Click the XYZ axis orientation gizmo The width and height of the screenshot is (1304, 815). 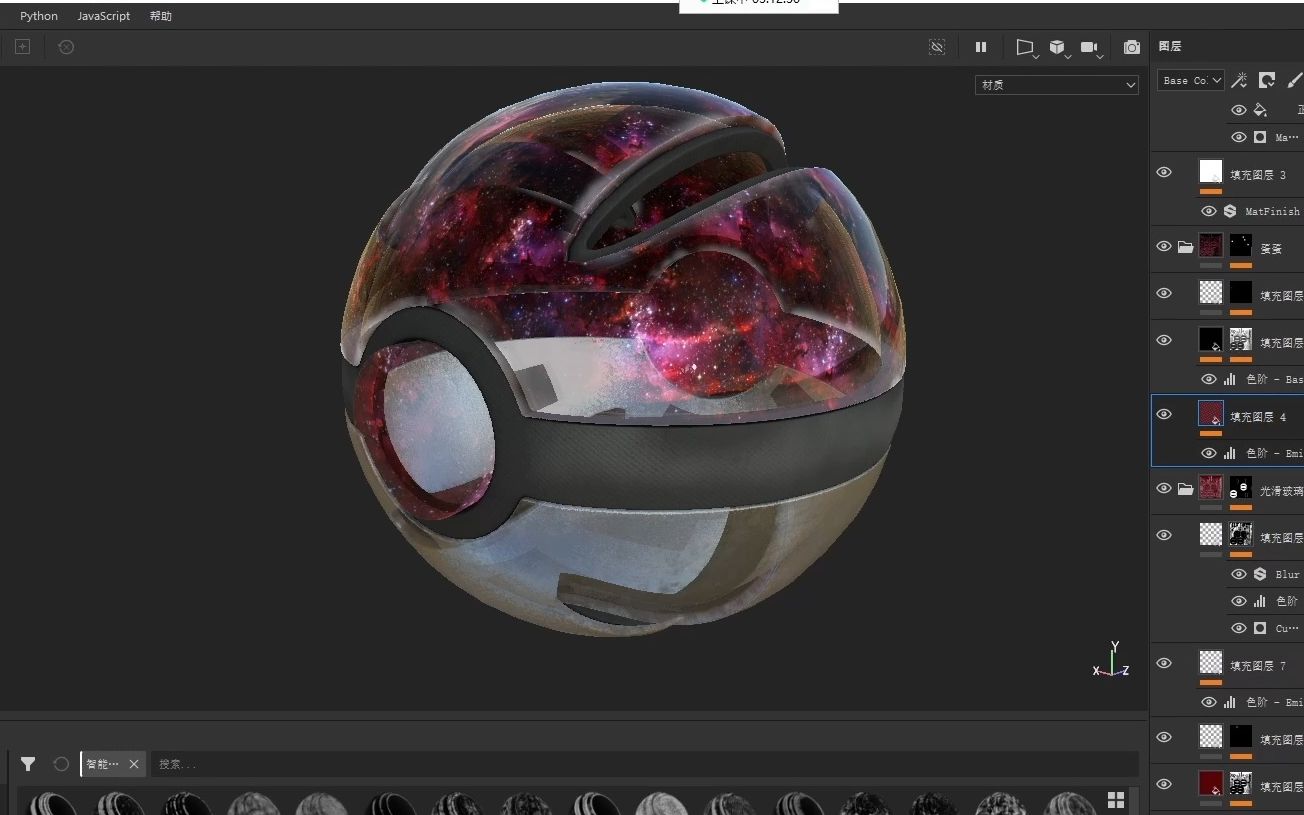[1112, 661]
